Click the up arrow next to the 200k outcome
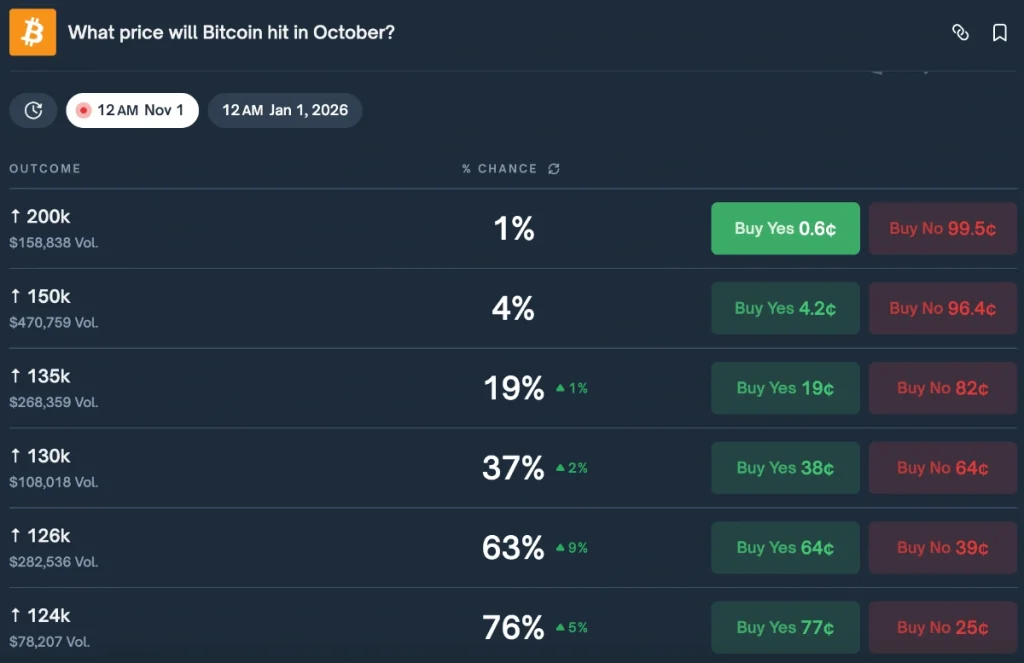 pyautogui.click(x=14, y=215)
